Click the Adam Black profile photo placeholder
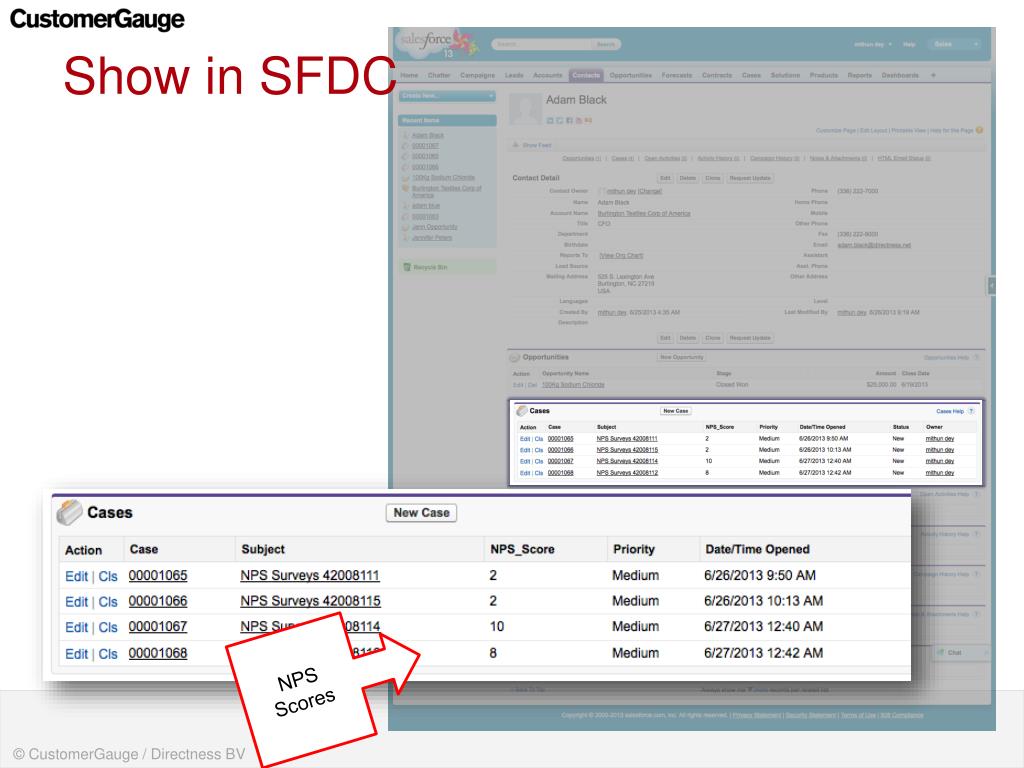The image size is (1024, 768). pyautogui.click(x=525, y=108)
